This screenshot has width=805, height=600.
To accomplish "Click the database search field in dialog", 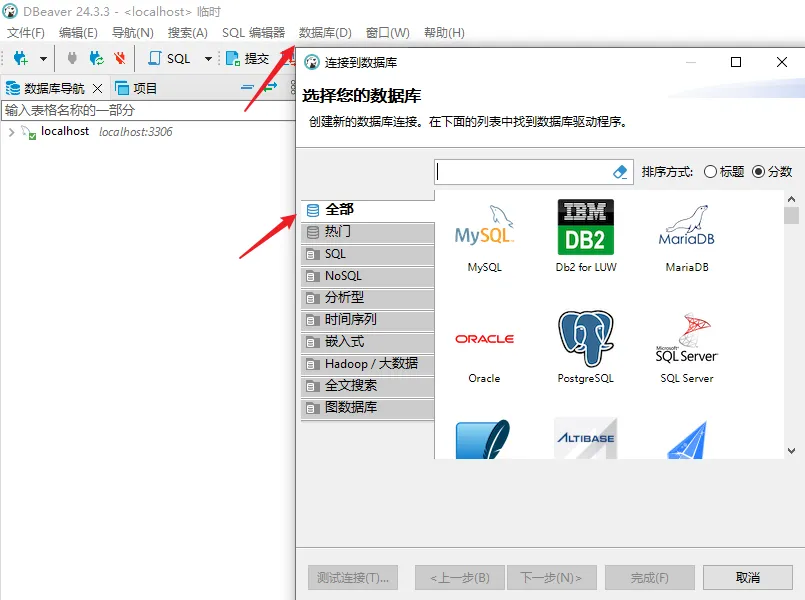I will point(523,172).
